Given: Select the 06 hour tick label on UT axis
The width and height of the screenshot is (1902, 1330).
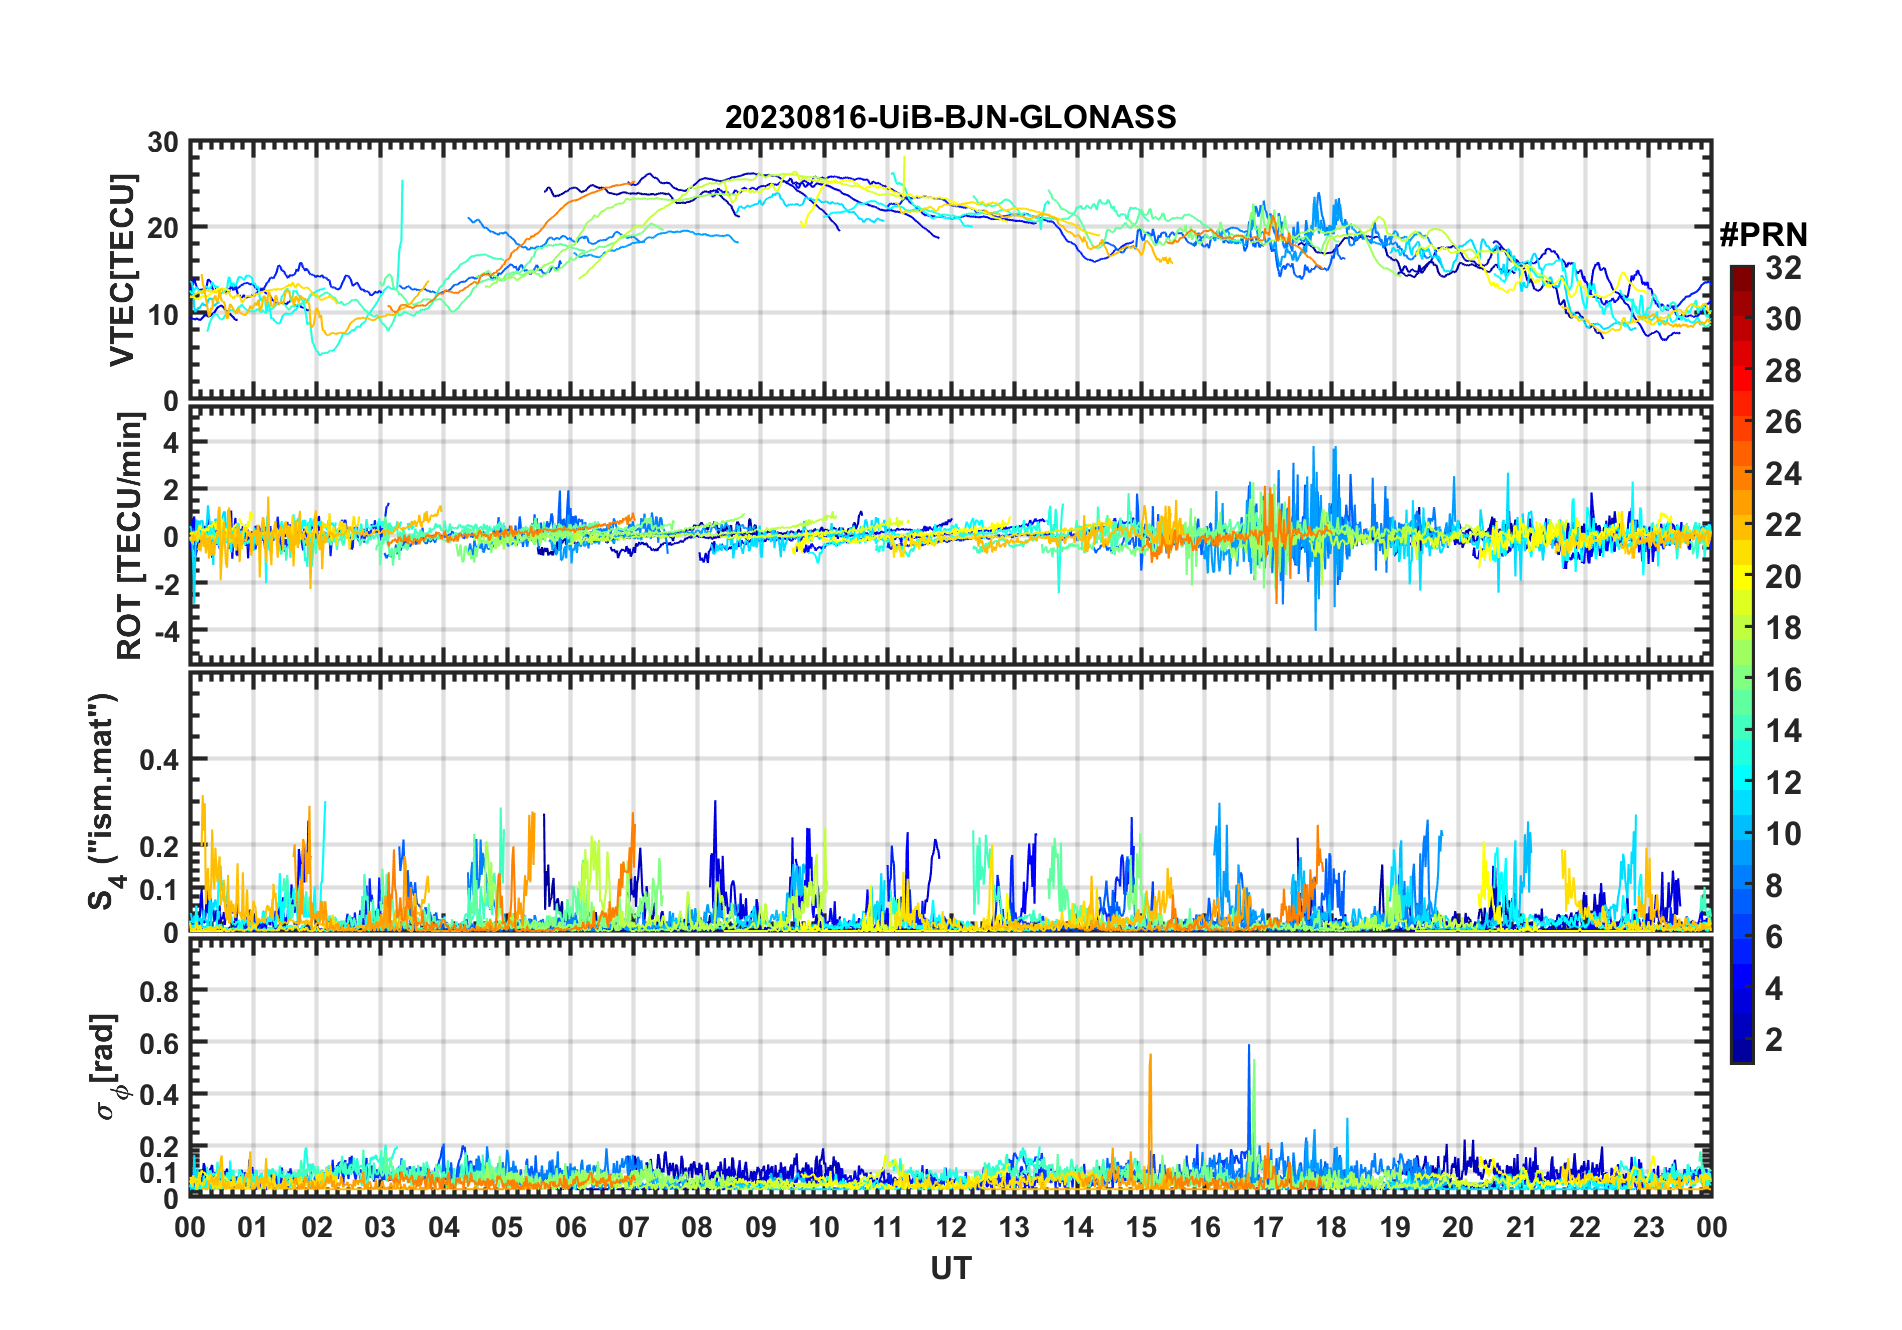Looking at the screenshot, I should pyautogui.click(x=570, y=1227).
